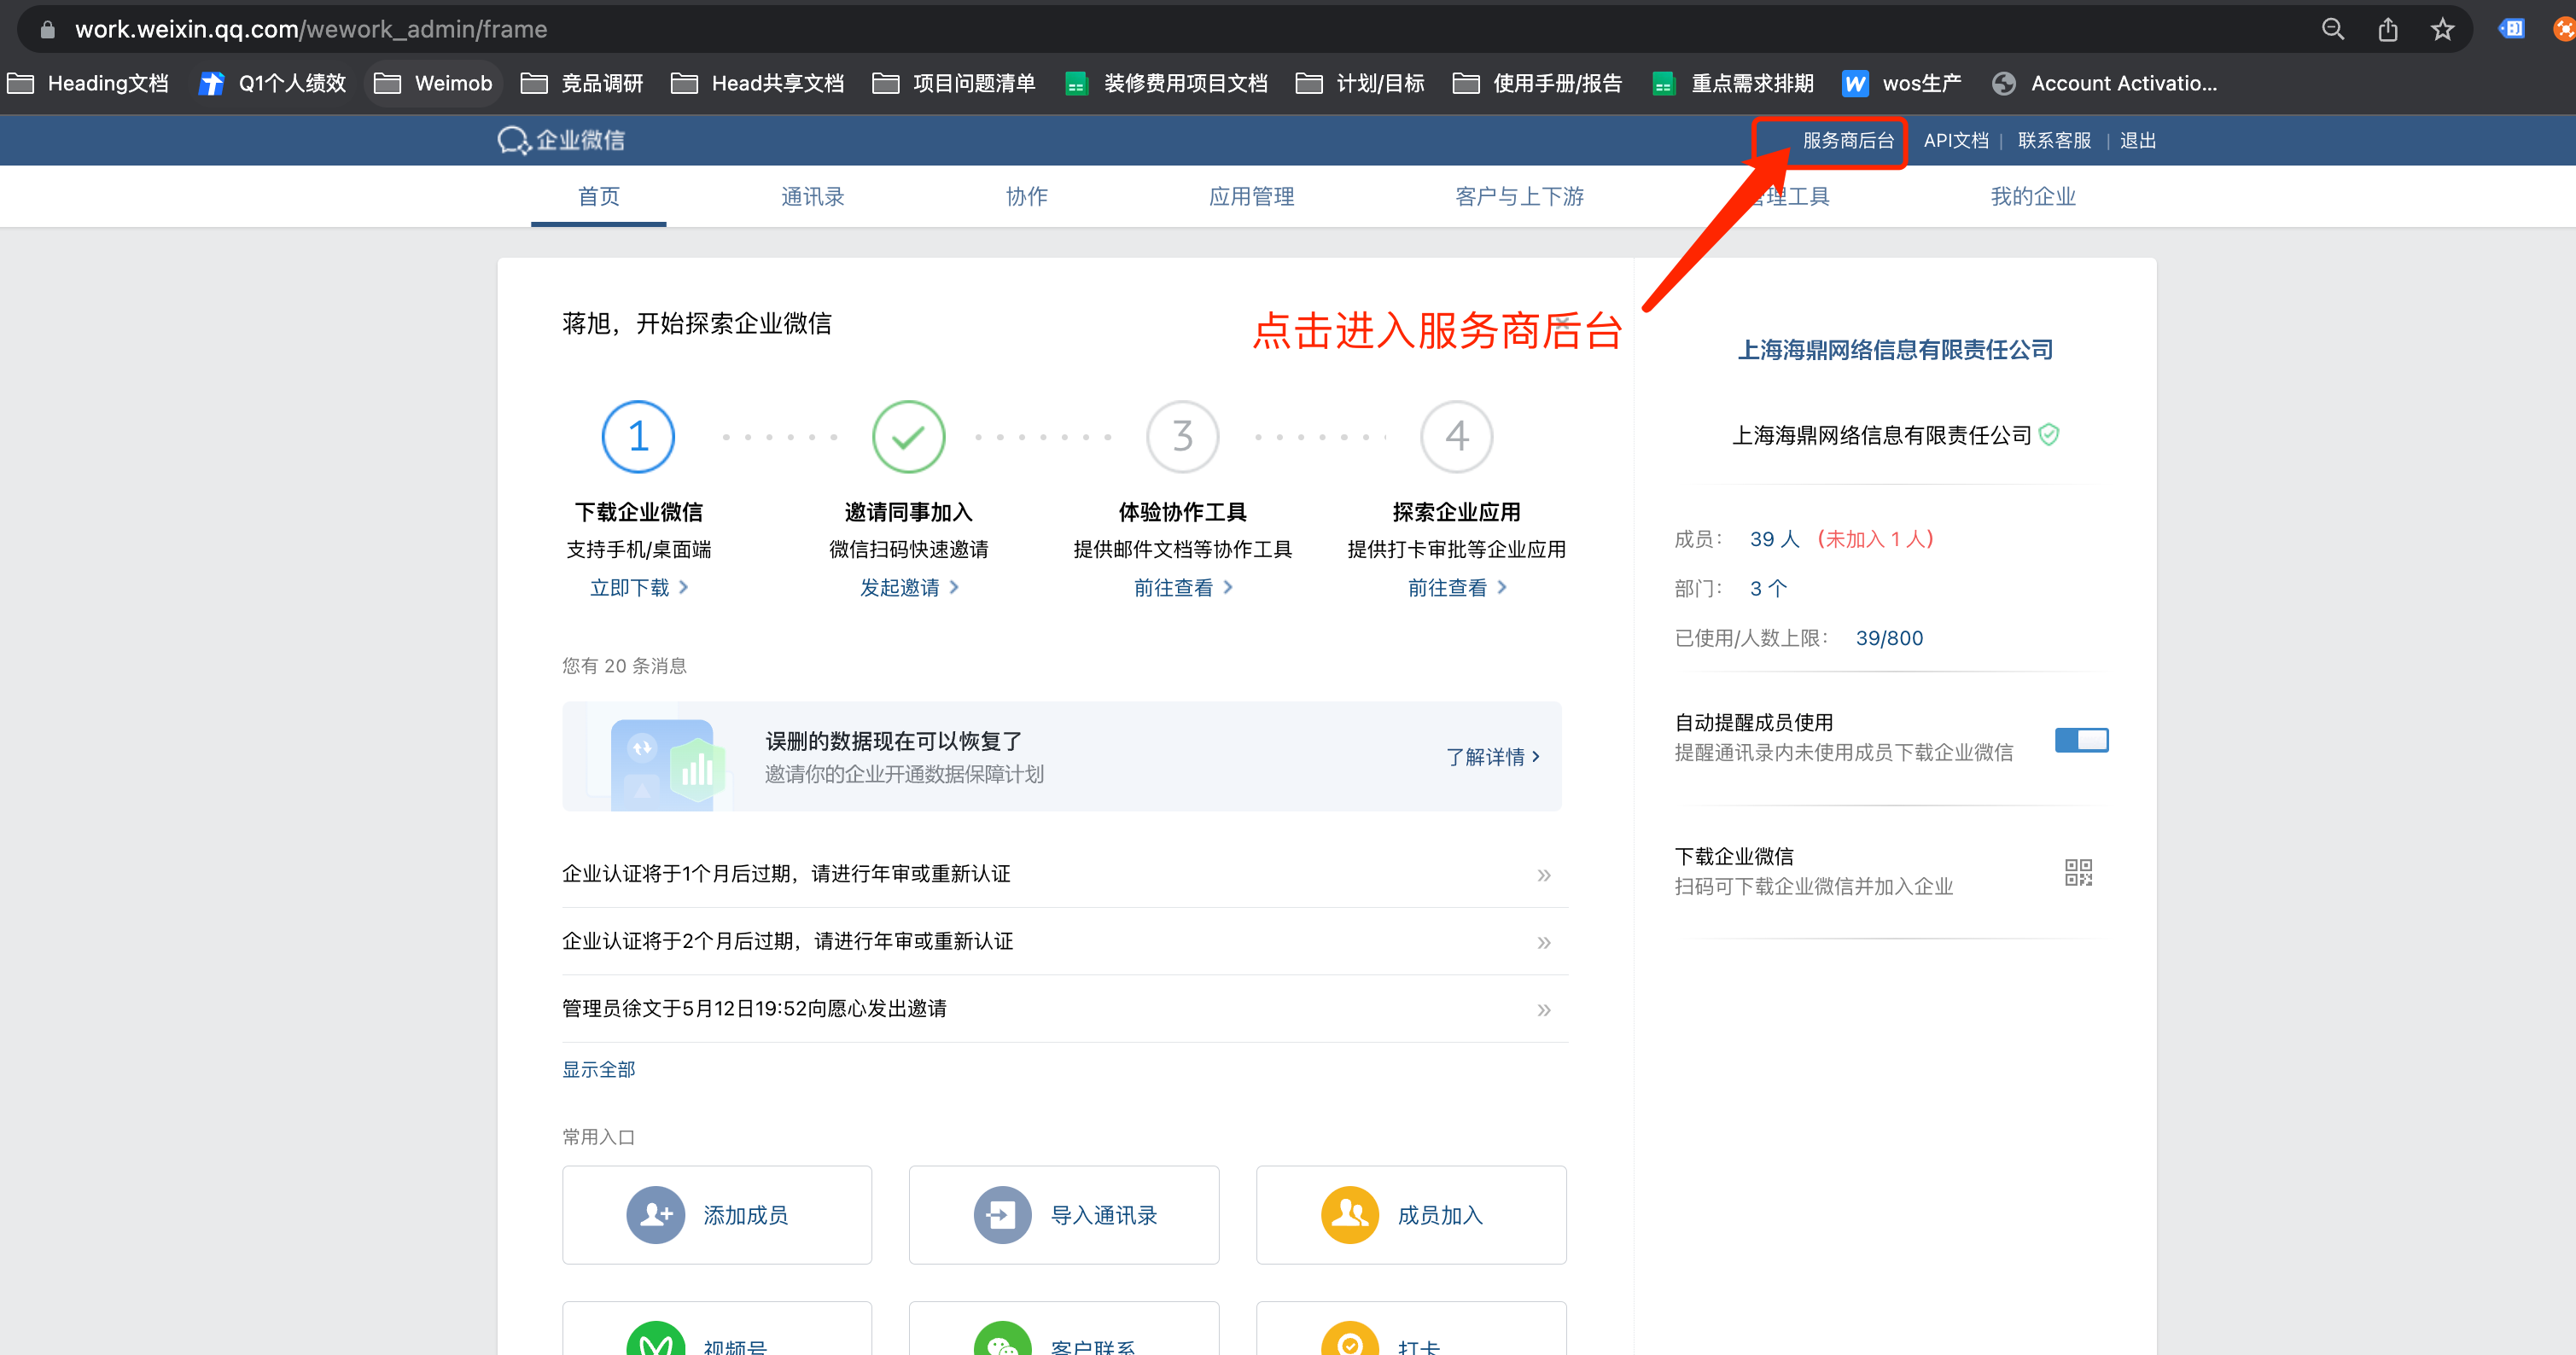
Task: Click the green verified shield badge
Action: 2048,434
